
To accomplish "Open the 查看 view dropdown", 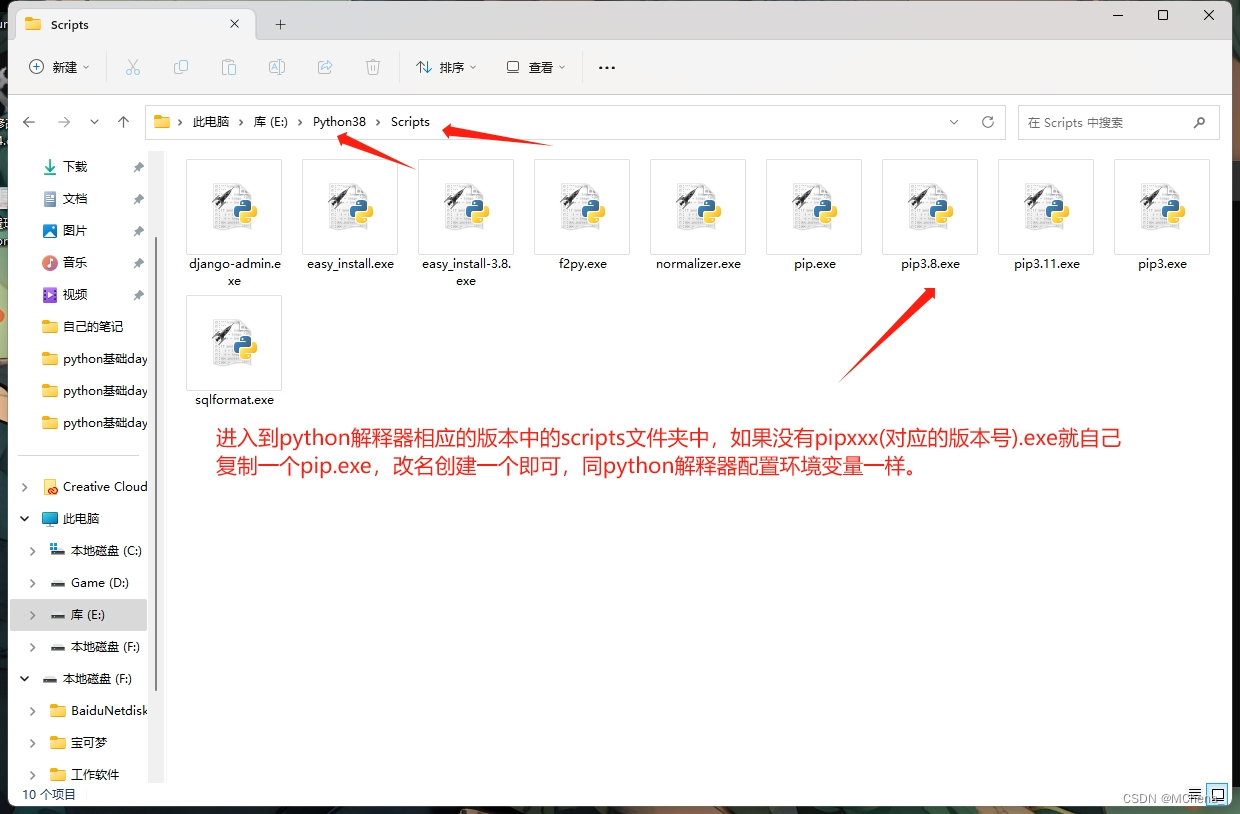I will coord(534,67).
